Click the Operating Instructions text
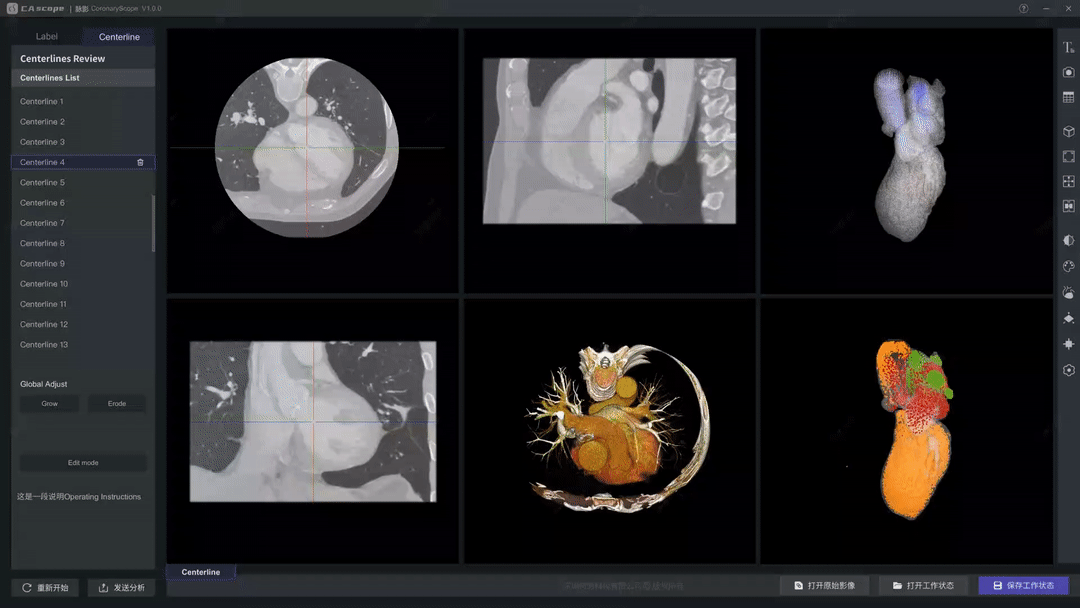1080x608 pixels. pyautogui.click(x=79, y=496)
